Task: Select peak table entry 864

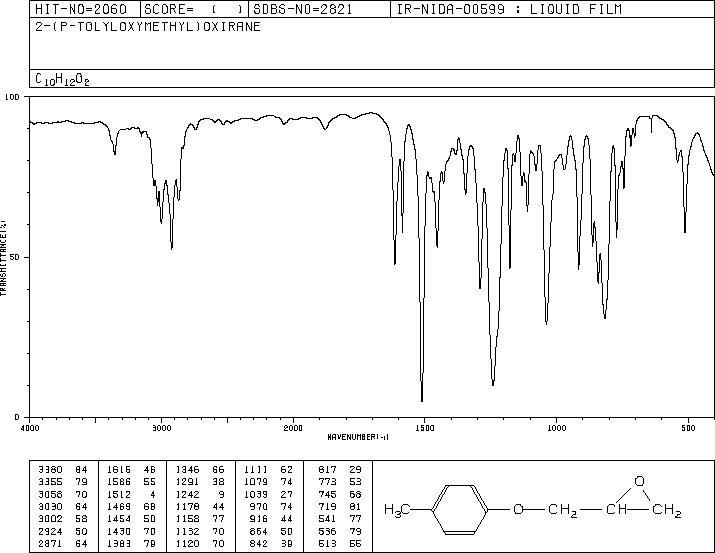Action: [259, 531]
